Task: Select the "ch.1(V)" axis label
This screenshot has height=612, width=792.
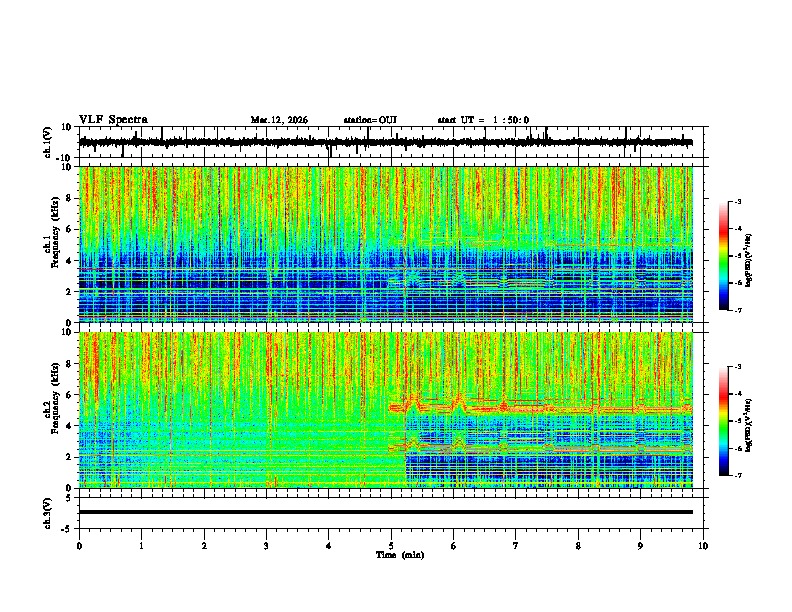Action: pos(48,142)
